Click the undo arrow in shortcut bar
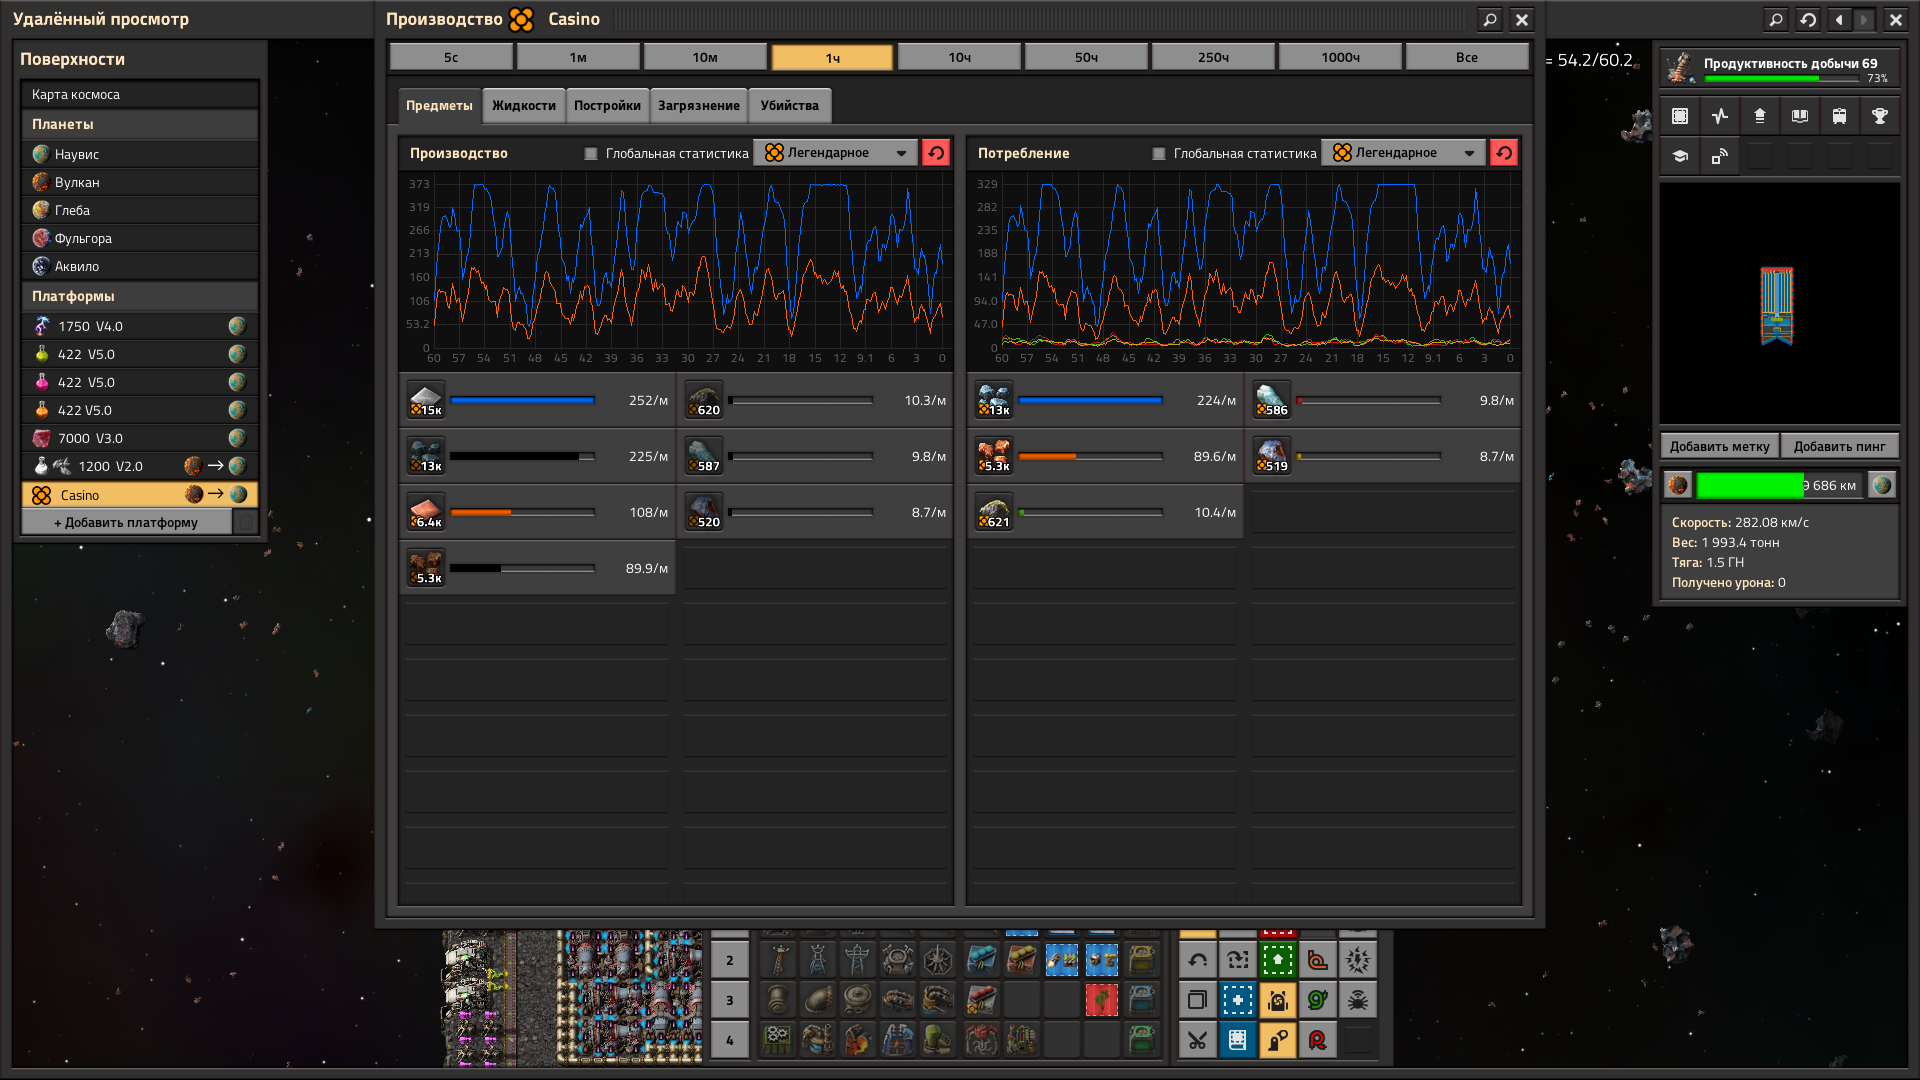 1197,961
